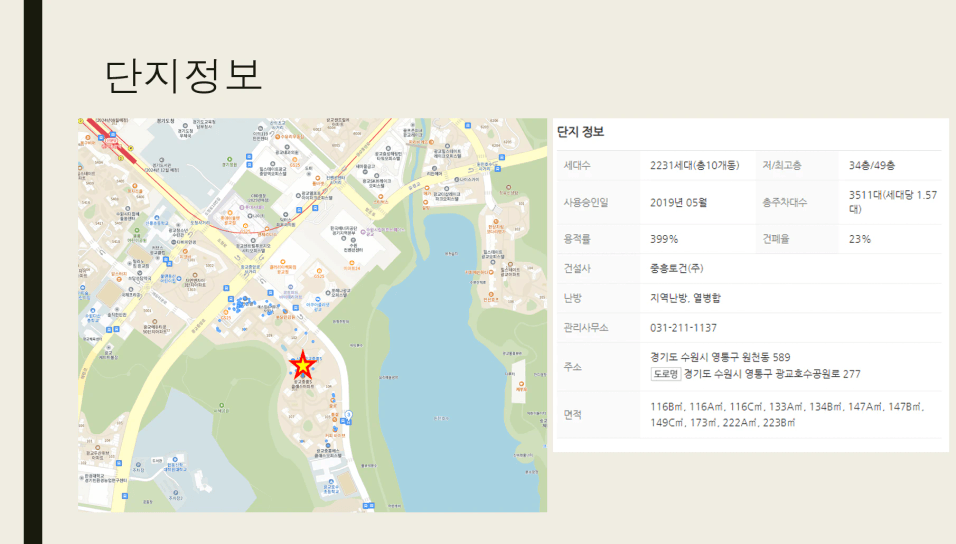956x544 pixels.
Task: Select the heating value 지역난방, 열병합
Action: pos(685,298)
